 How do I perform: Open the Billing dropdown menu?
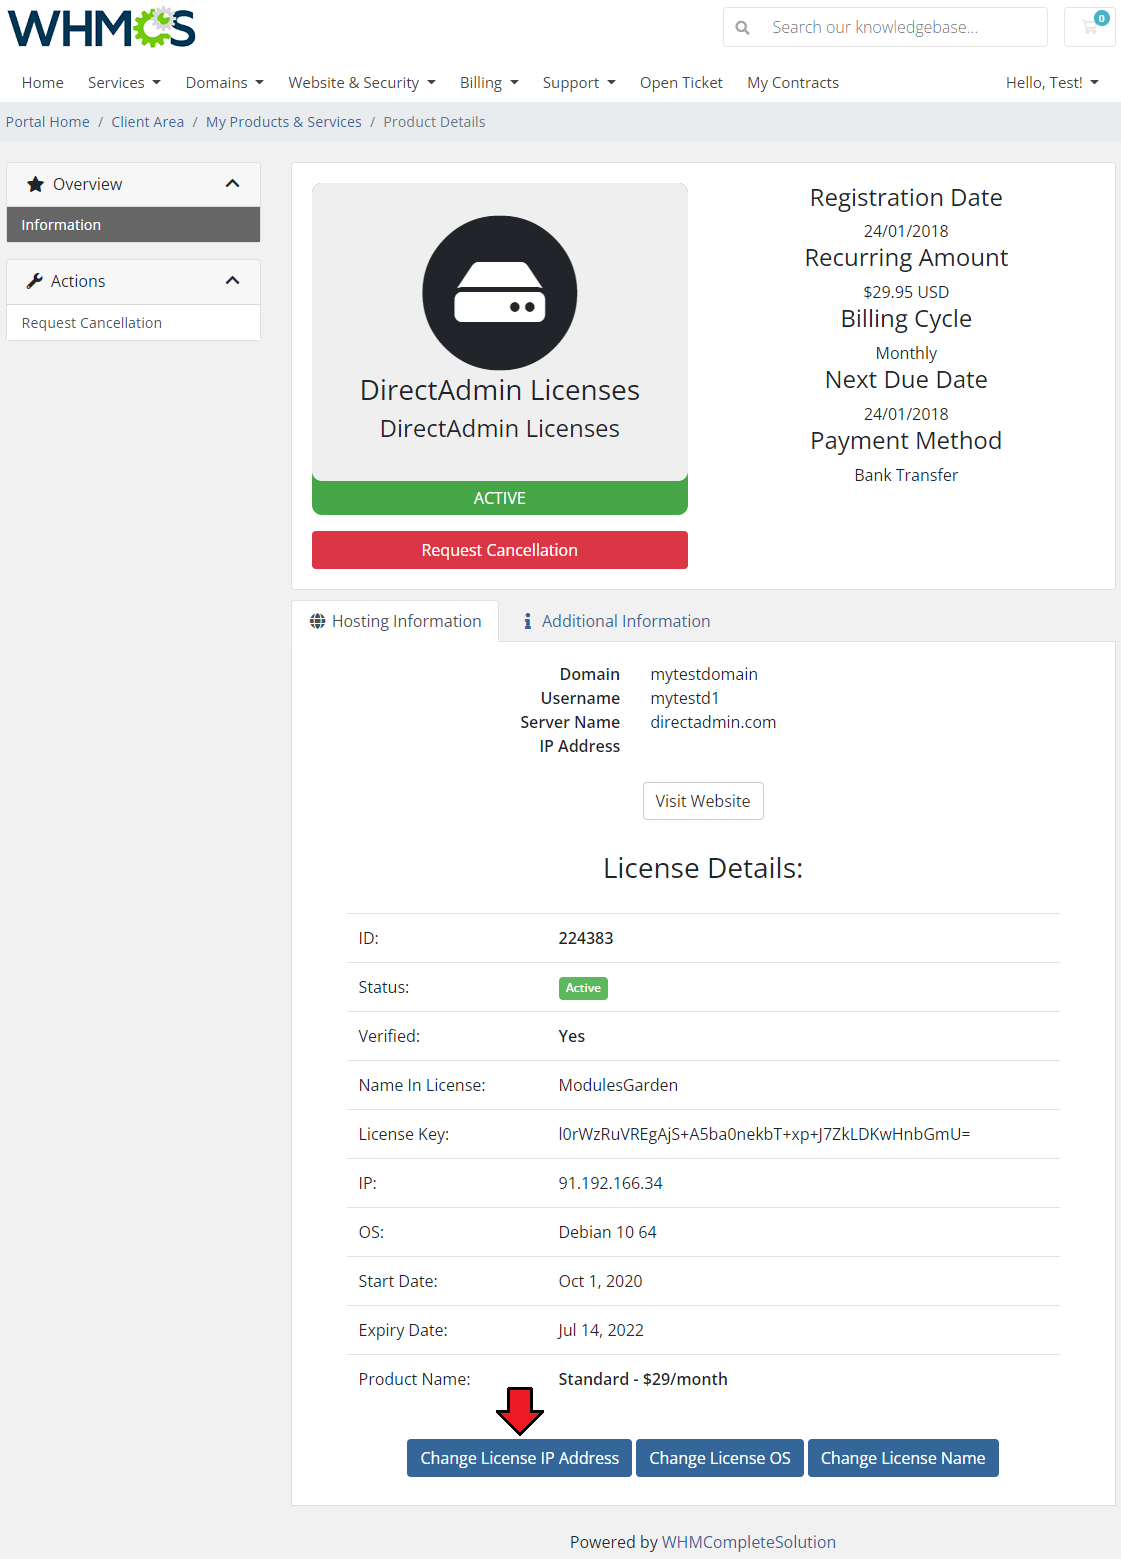pyautogui.click(x=489, y=83)
